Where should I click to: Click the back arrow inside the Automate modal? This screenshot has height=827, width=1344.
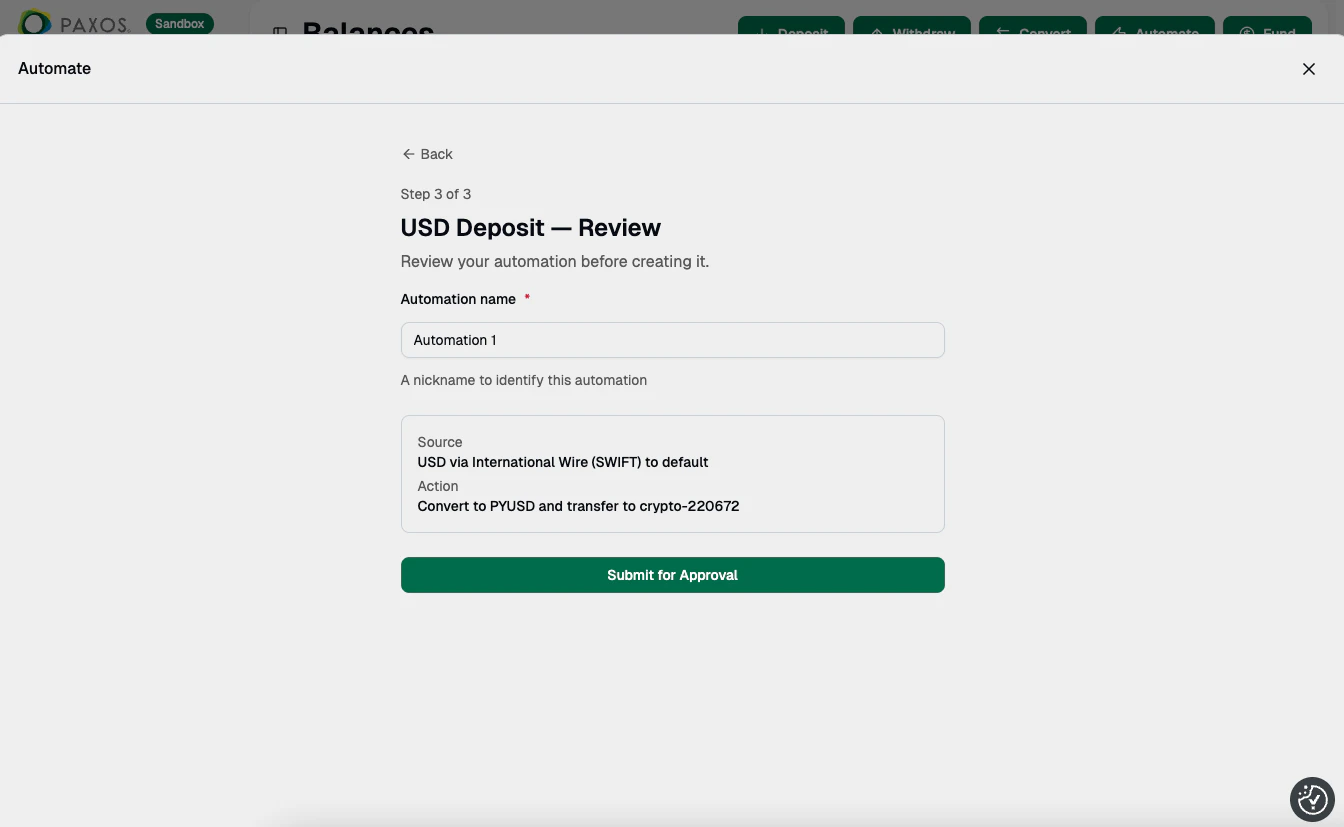click(407, 153)
